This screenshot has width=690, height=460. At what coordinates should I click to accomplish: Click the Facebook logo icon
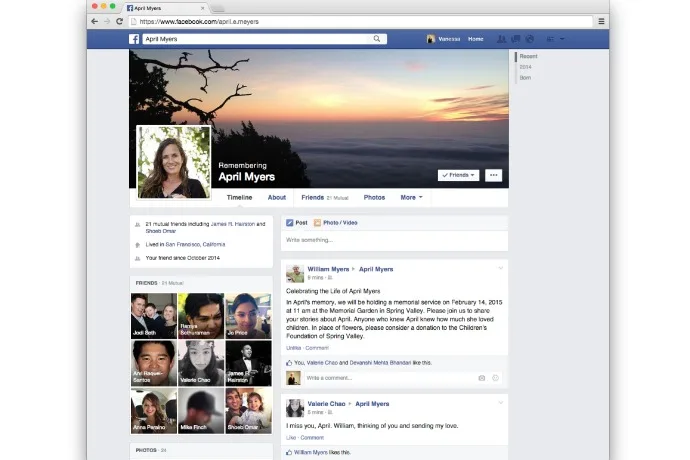134,39
